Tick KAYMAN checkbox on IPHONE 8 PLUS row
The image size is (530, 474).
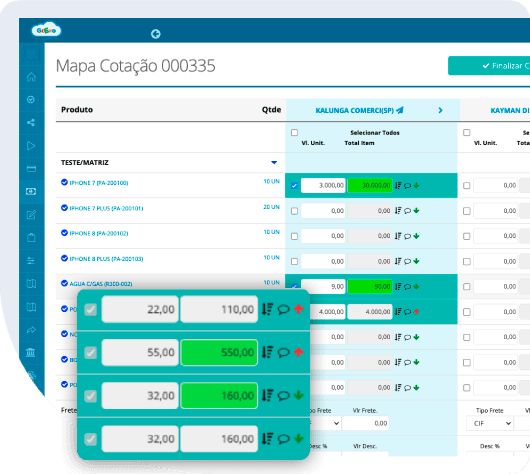(466, 261)
